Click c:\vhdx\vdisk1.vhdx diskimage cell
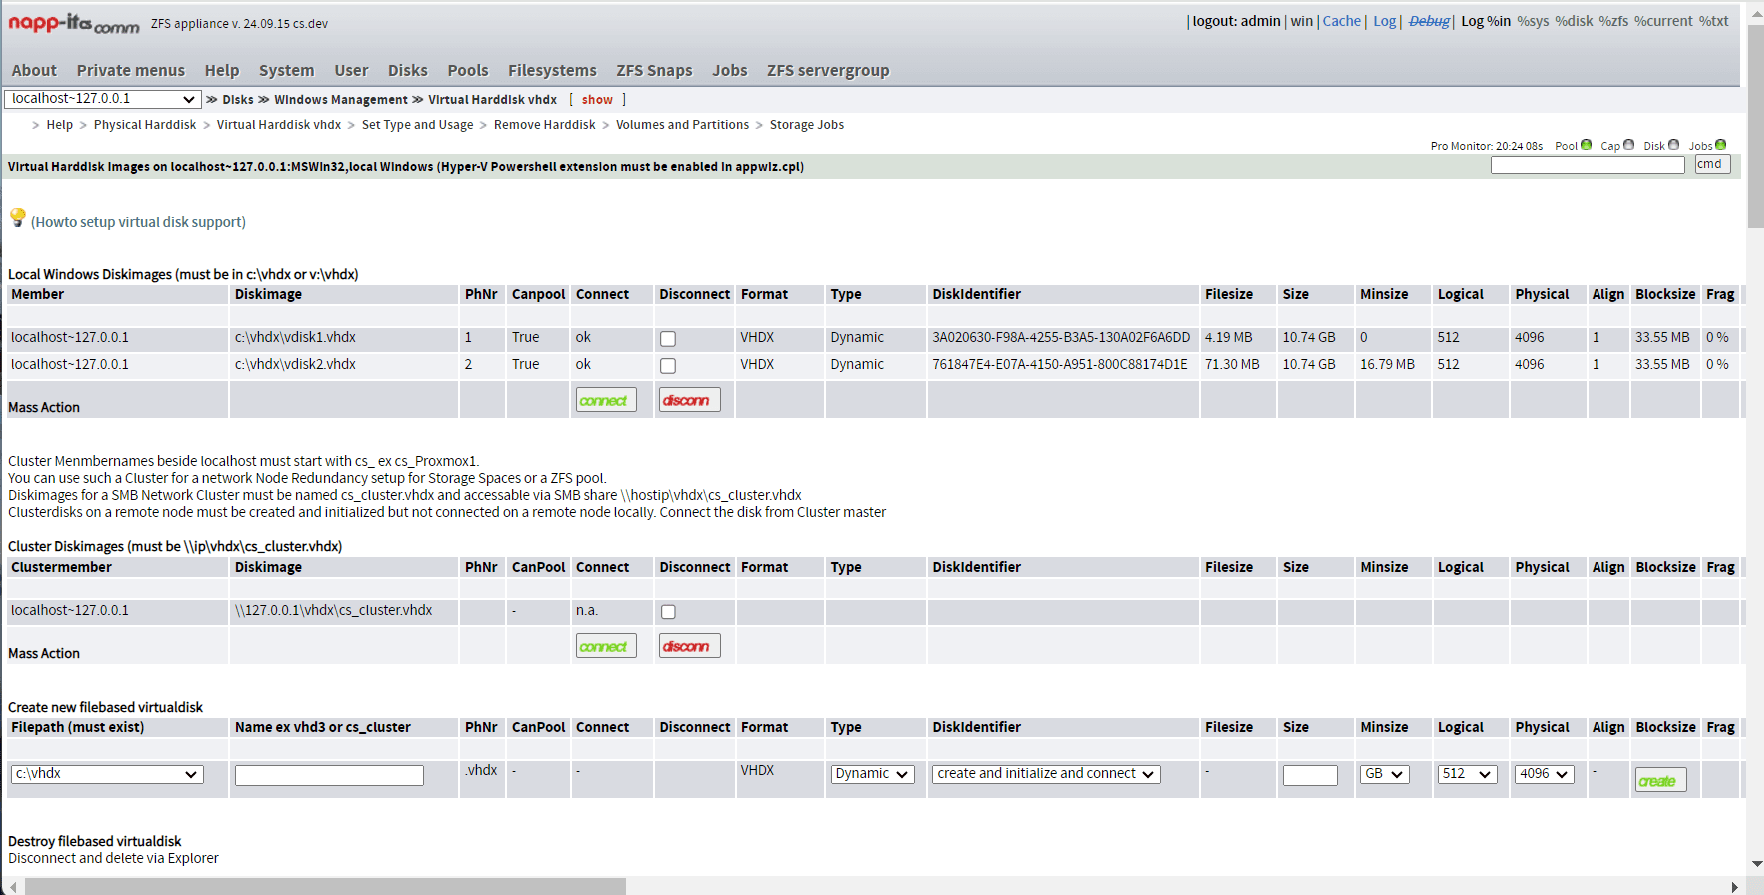 coord(295,338)
